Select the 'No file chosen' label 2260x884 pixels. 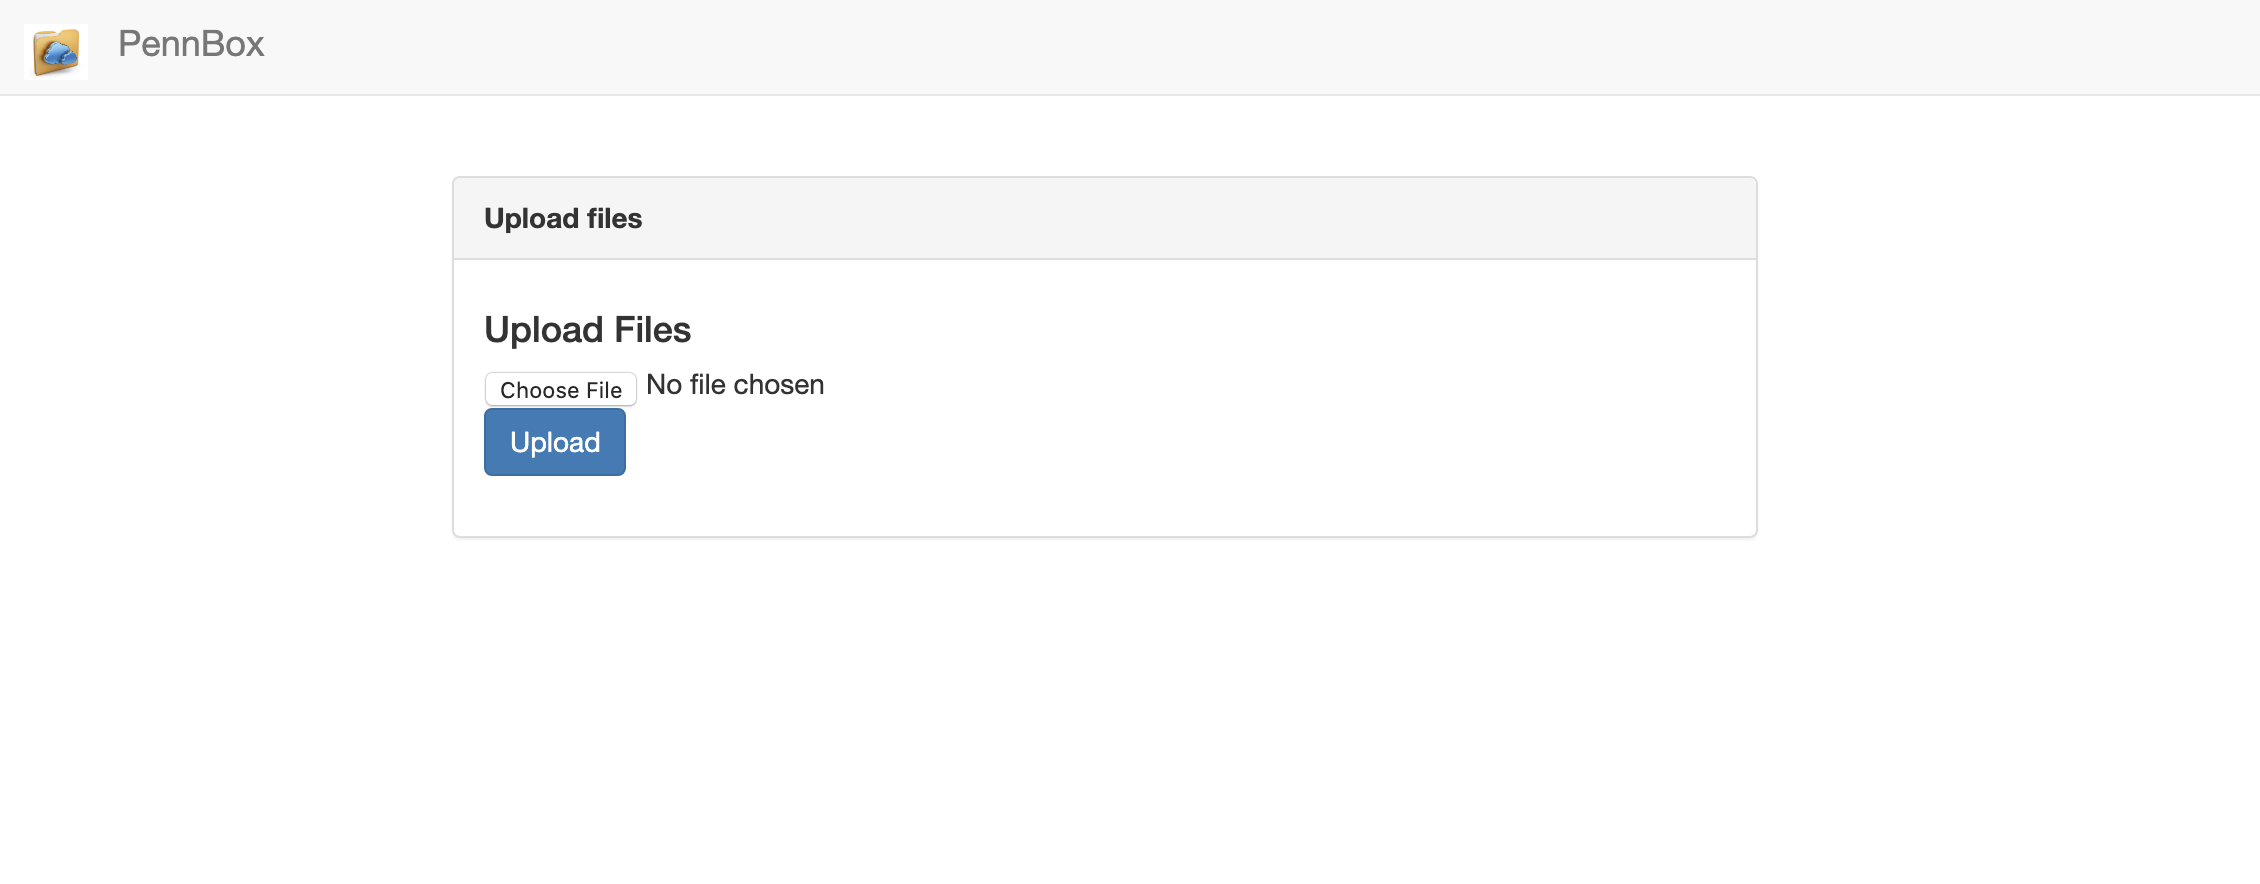point(735,385)
